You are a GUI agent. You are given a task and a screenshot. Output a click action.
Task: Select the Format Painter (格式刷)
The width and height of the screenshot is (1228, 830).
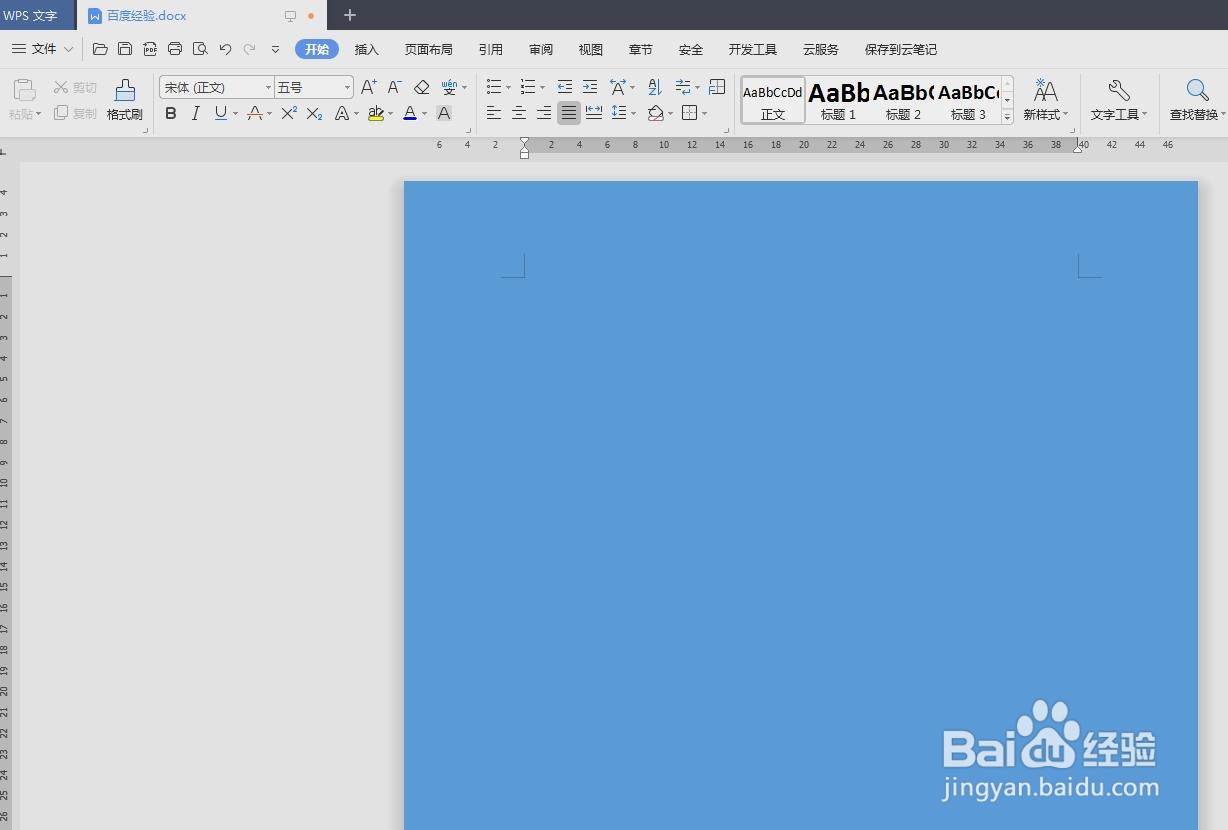(x=125, y=100)
